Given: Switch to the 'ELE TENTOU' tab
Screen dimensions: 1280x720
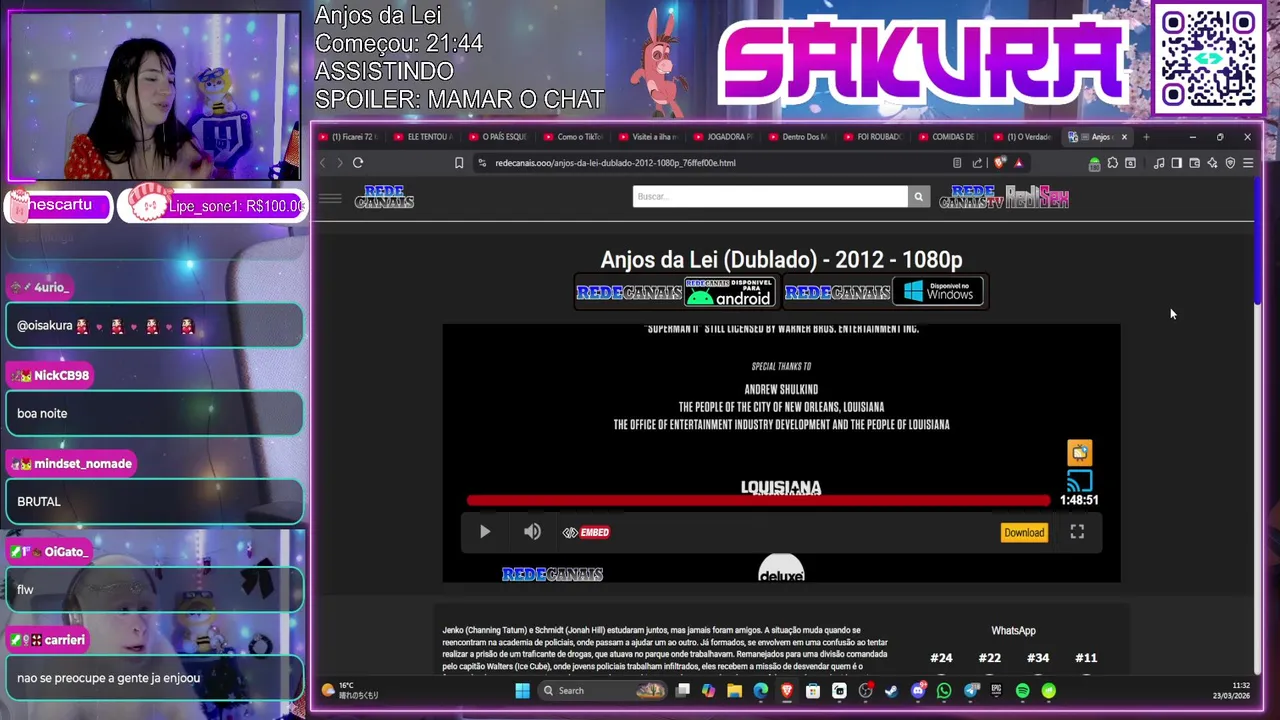Looking at the screenshot, I should tap(424, 137).
